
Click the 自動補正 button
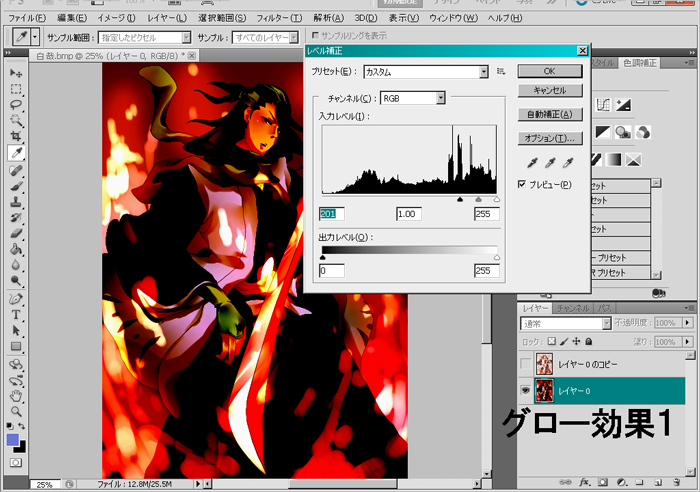pos(549,114)
